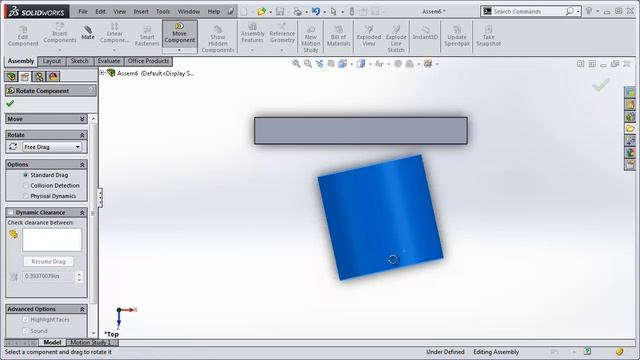This screenshot has width=640, height=360.
Task: Open Reference Geometry tool
Action: coord(282,33)
